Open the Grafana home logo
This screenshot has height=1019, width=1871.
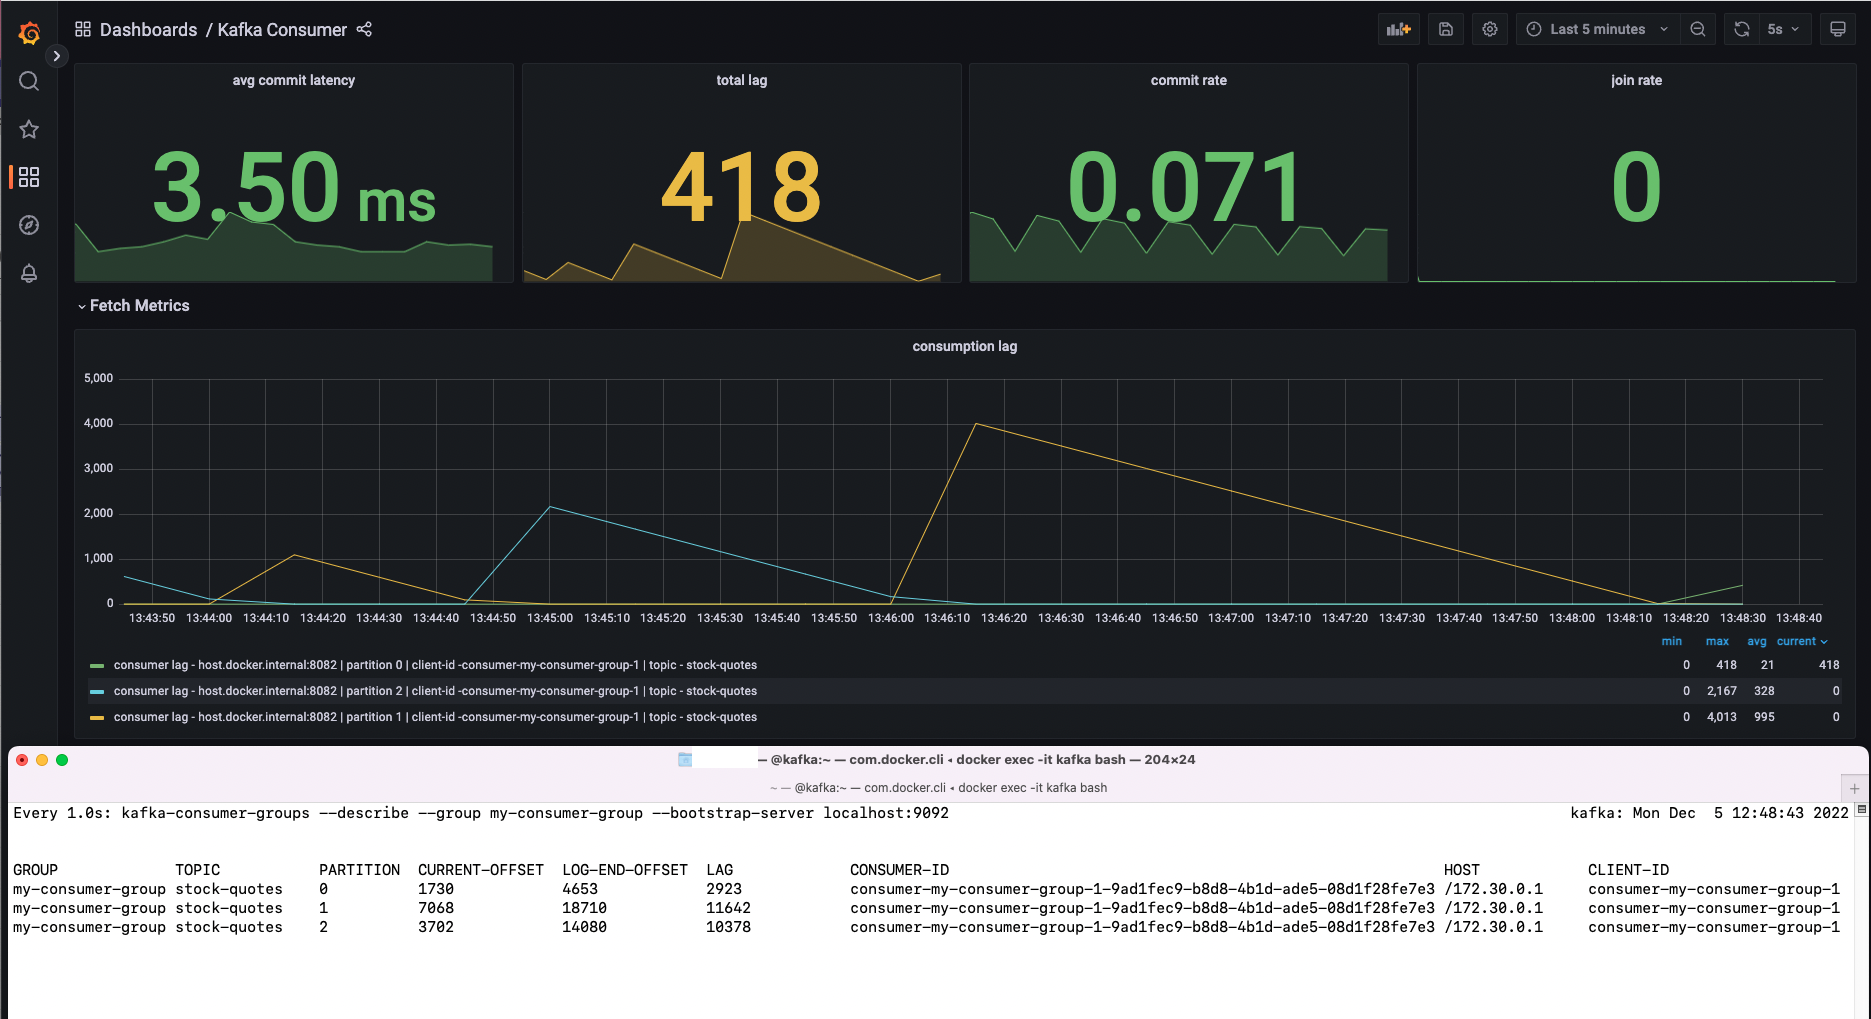(29, 33)
